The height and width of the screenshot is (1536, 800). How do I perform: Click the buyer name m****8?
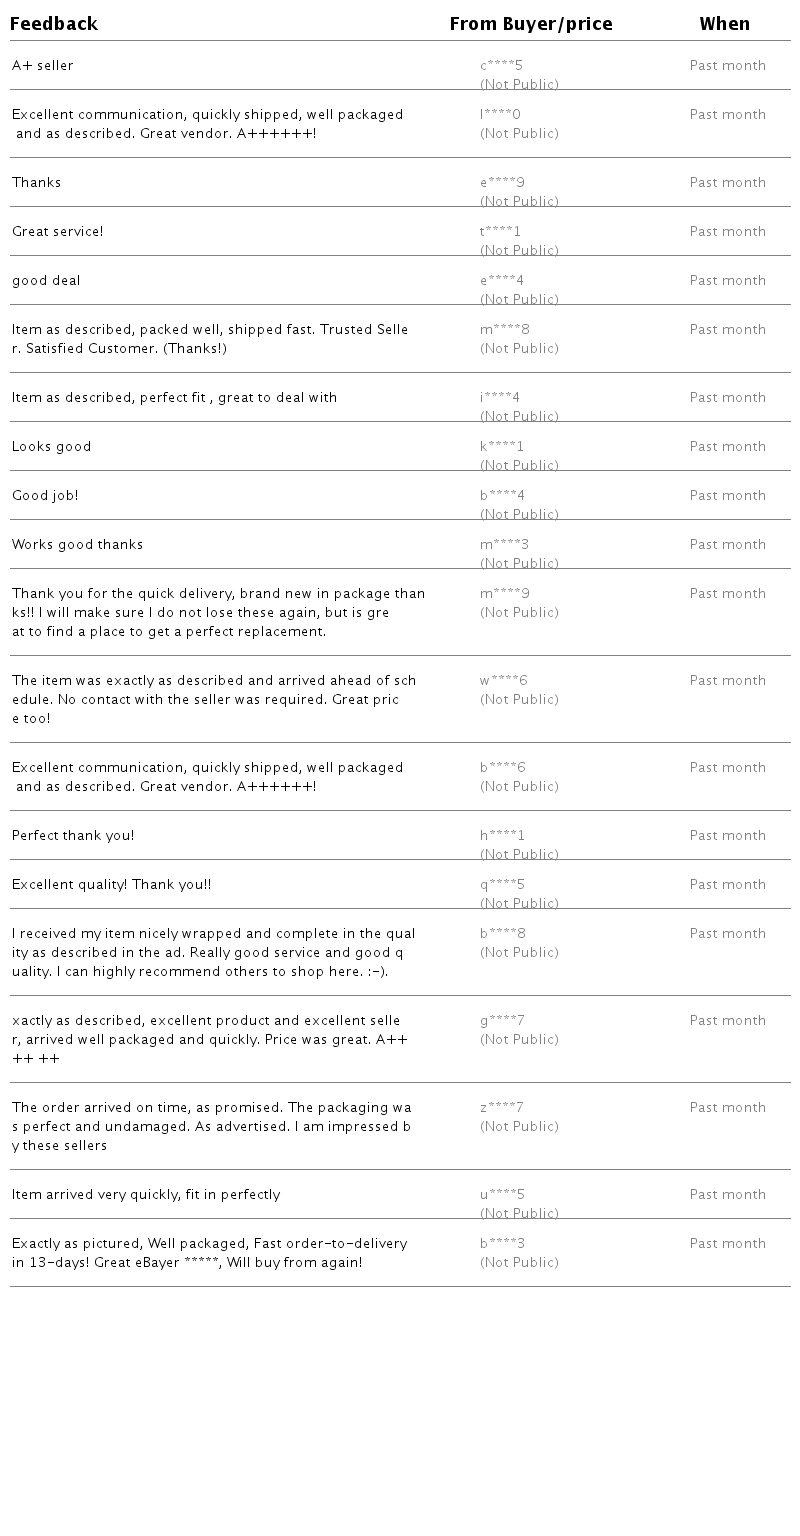pyautogui.click(x=504, y=330)
